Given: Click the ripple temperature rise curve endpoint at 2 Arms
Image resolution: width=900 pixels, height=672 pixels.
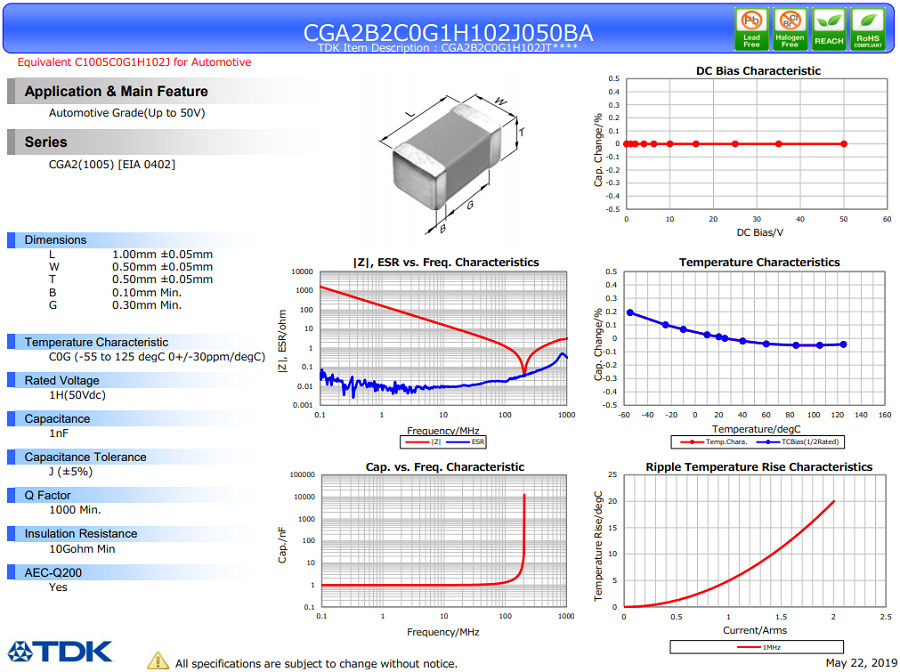Looking at the screenshot, I should pos(833,502).
